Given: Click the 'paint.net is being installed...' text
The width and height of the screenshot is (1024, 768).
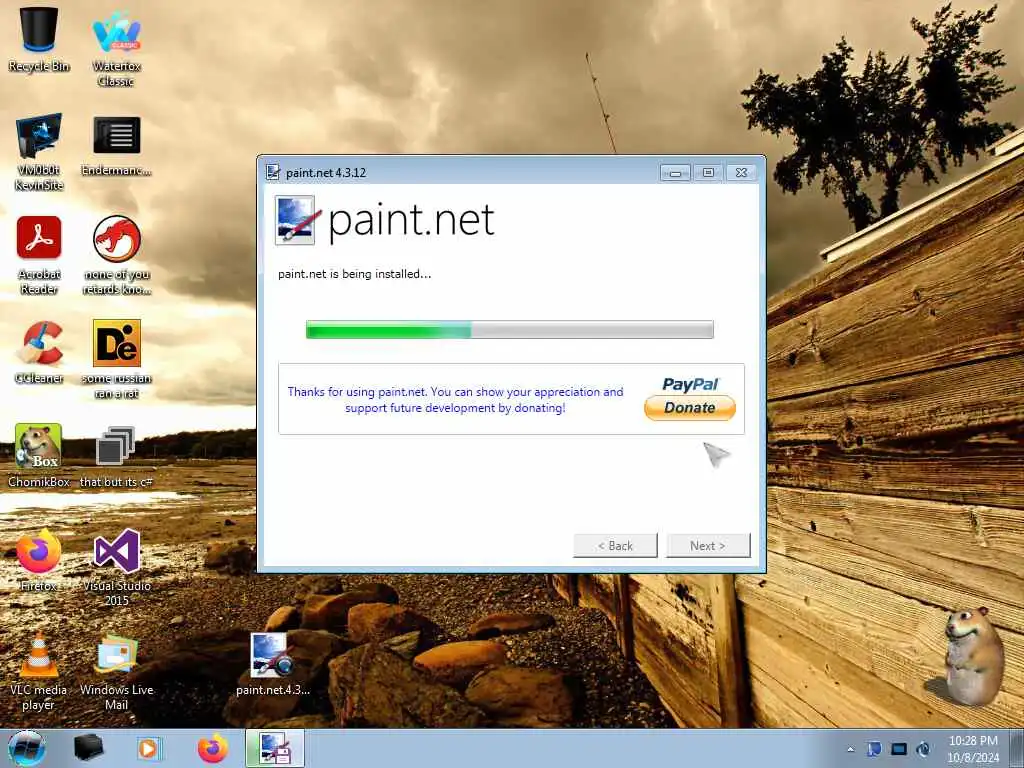Looking at the screenshot, I should 355,274.
